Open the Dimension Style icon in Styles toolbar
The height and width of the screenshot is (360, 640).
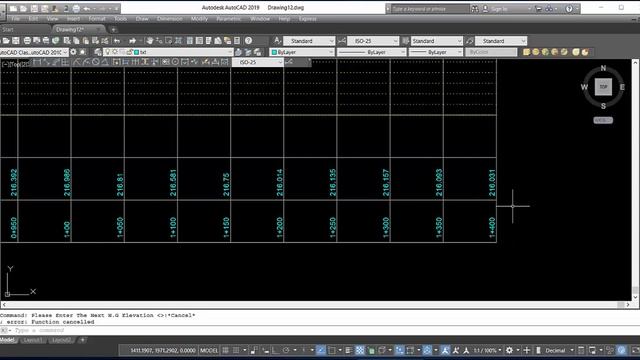342,41
